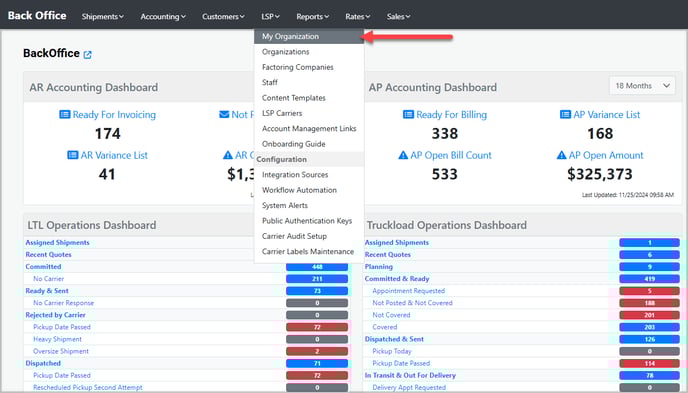This screenshot has height=393, width=688.
Task: Open the Not Covered truckload link
Action: tap(391, 315)
